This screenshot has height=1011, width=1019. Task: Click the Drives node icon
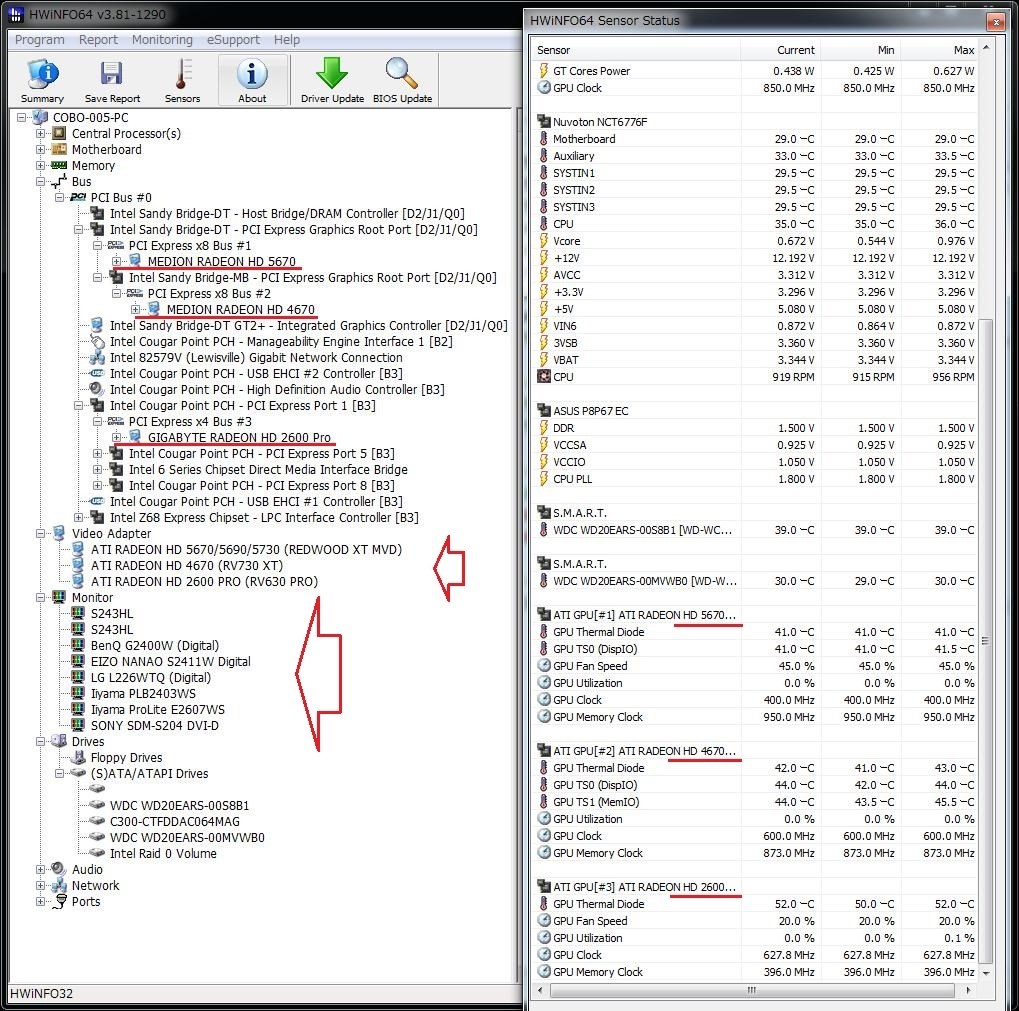pos(59,741)
